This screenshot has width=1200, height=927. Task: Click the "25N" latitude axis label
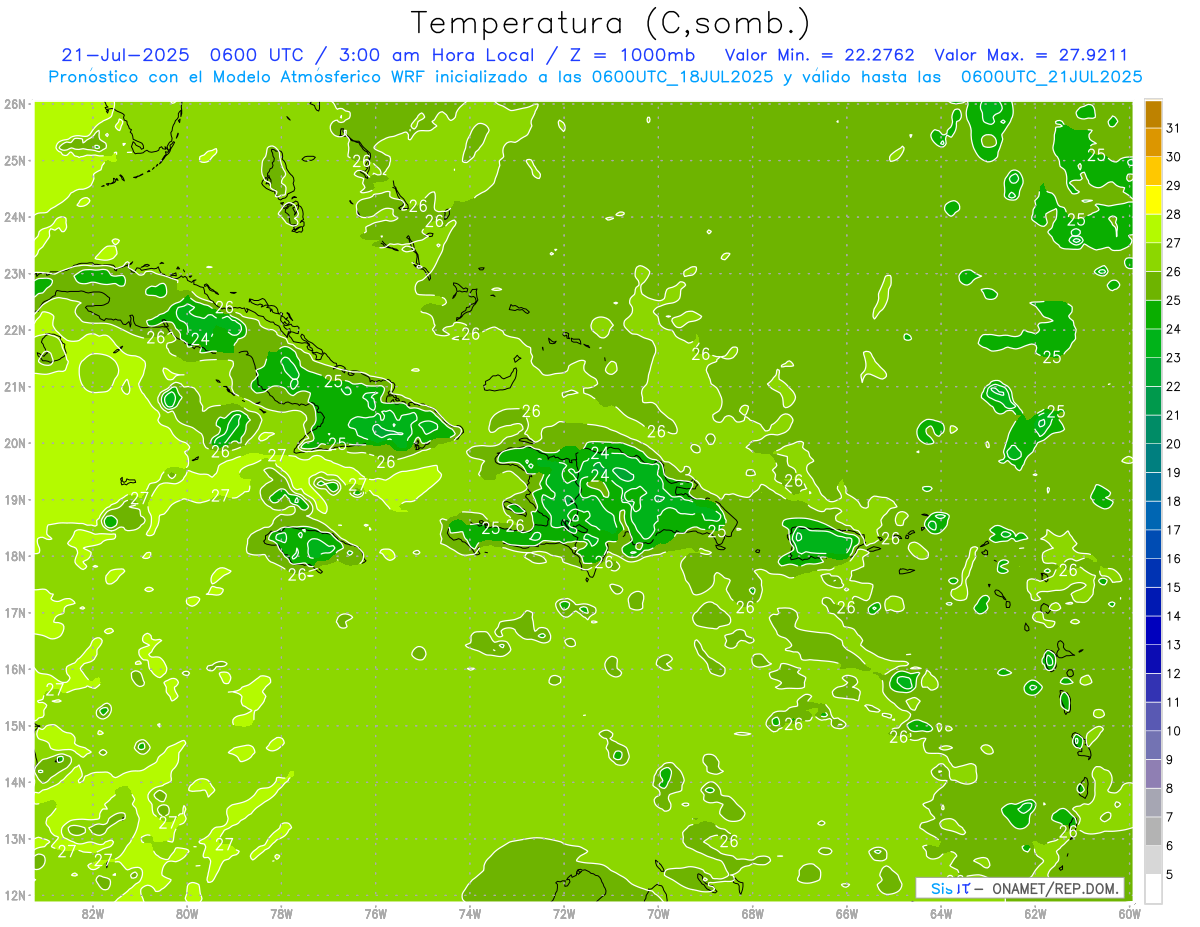tap(15, 160)
